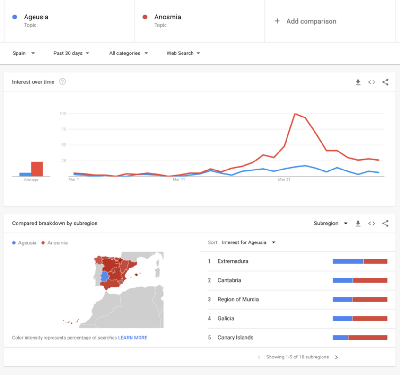Share the Interest over time chart

coord(385,82)
